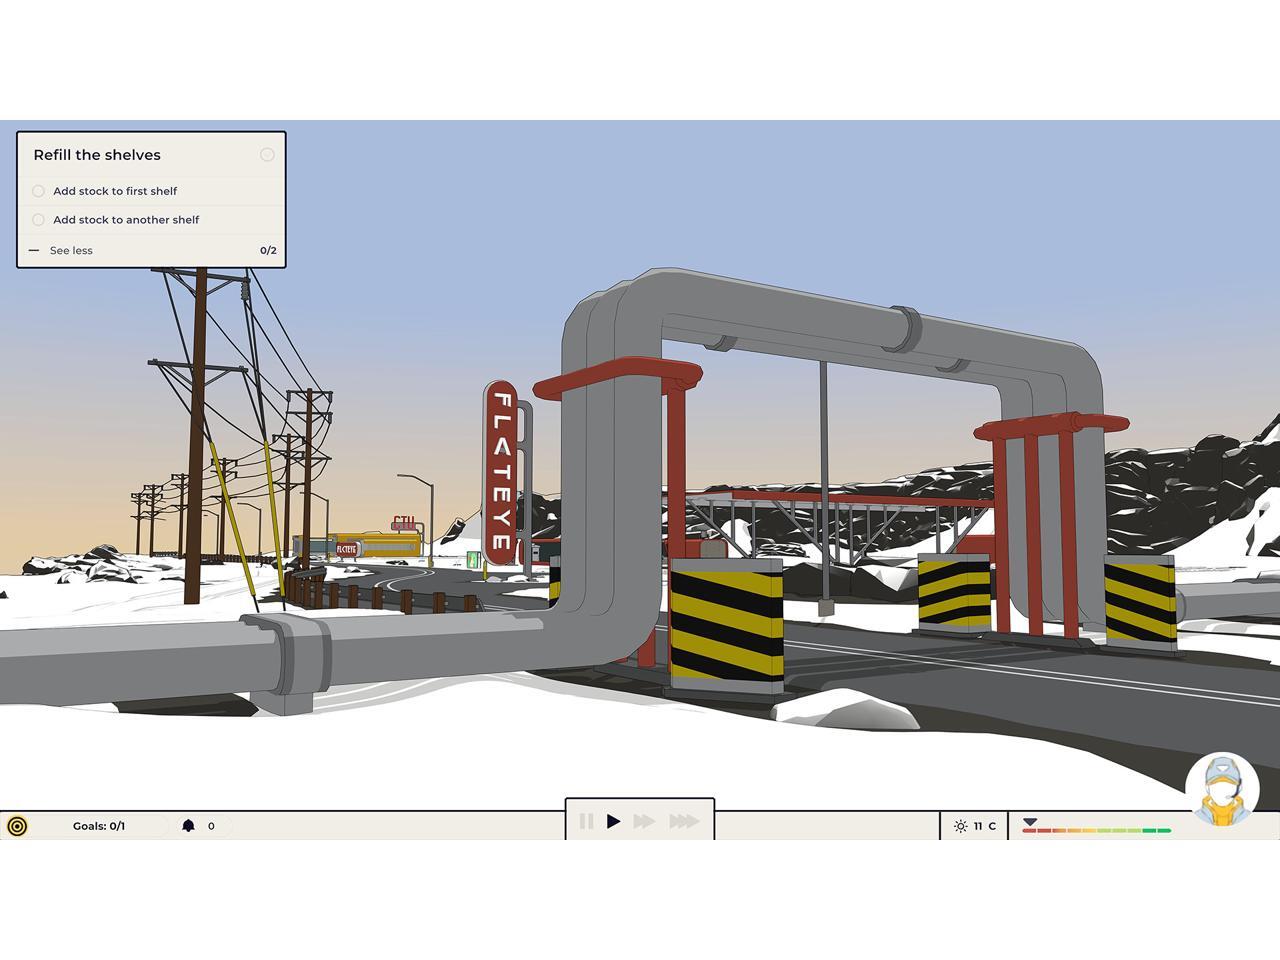Open the 'Goals: 0/1' panel
The image size is (1280, 960).
99,826
